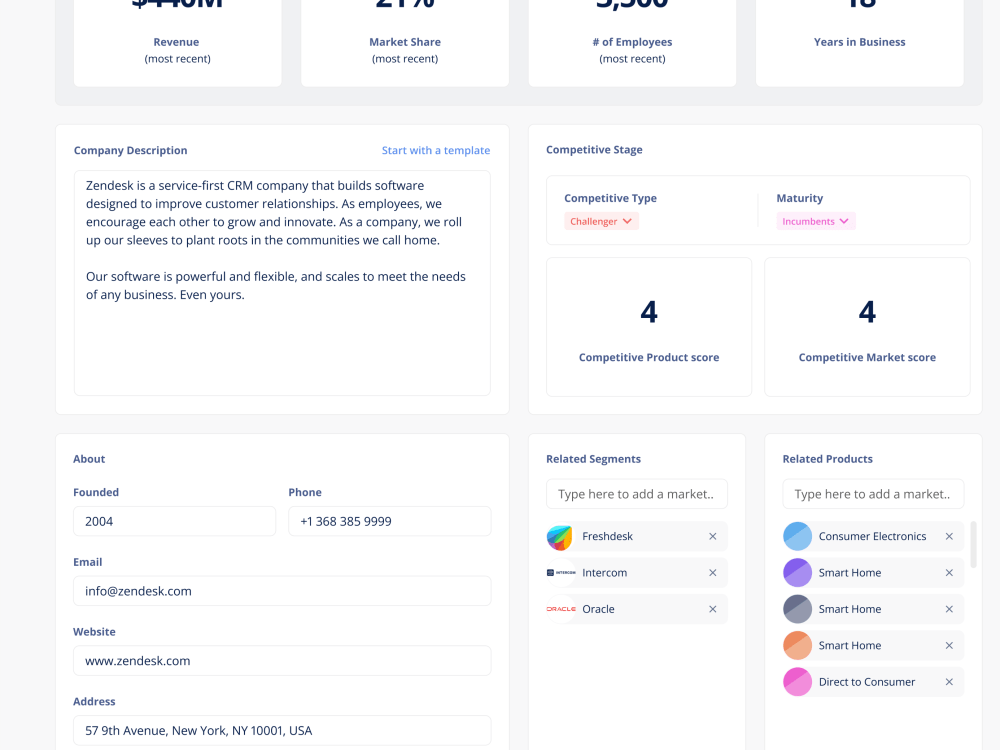Click the orange Smart Home circle icon
Image resolution: width=1000 pixels, height=750 pixels.
point(797,645)
